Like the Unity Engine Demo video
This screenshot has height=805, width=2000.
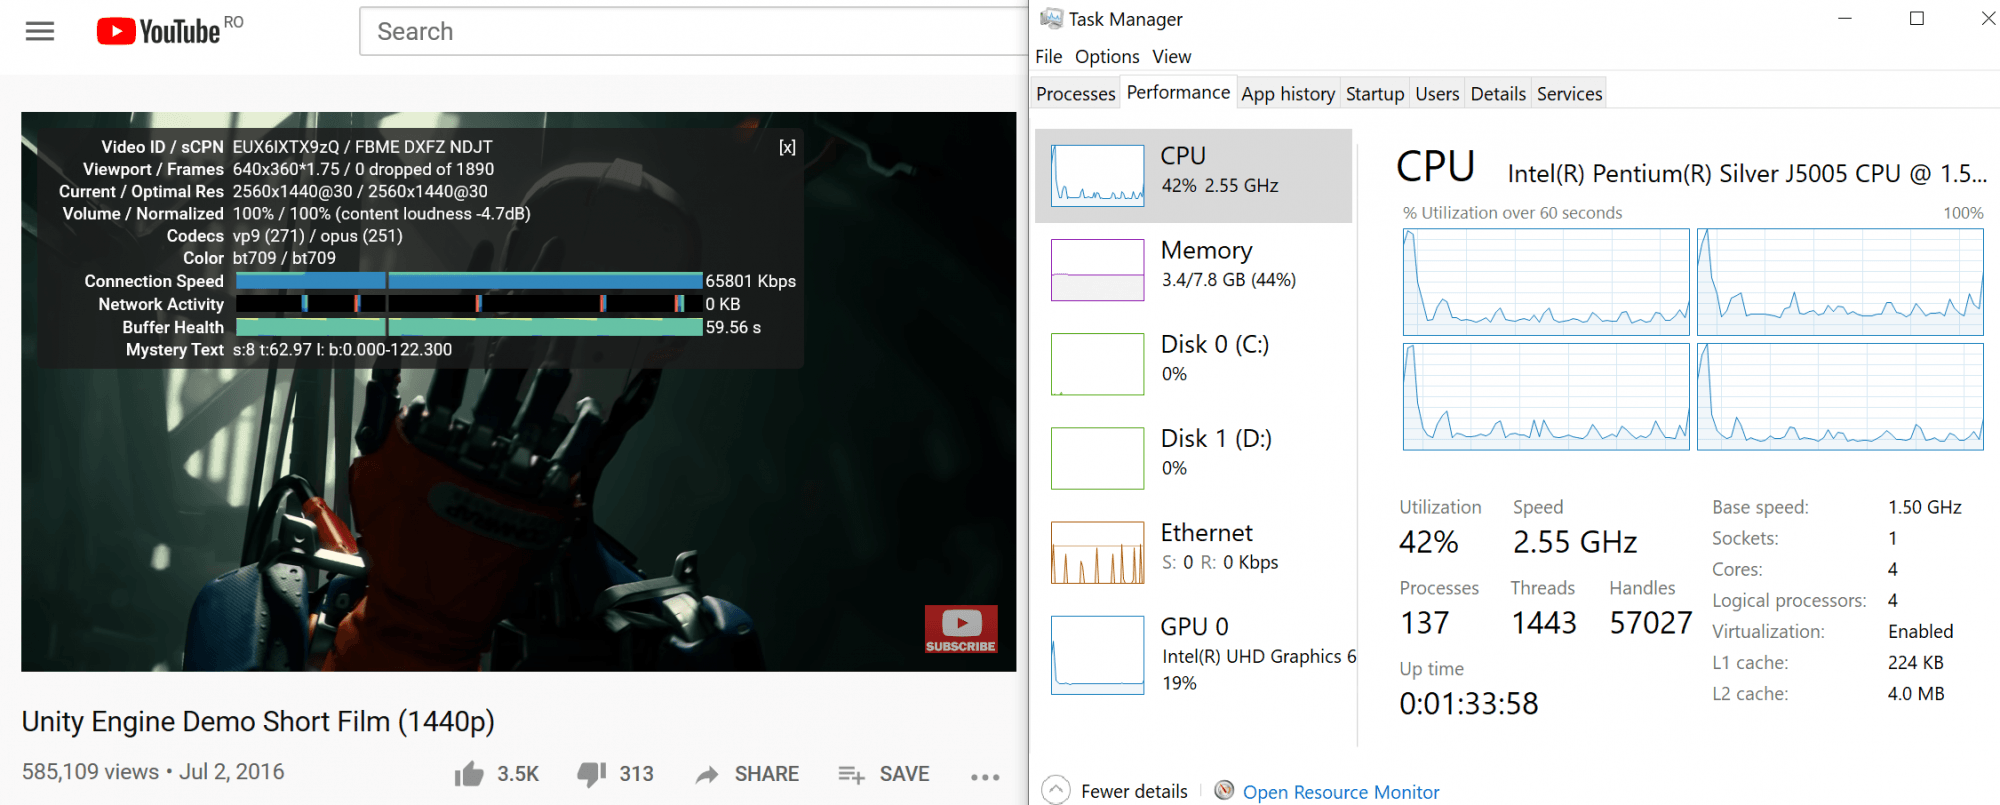click(x=469, y=774)
